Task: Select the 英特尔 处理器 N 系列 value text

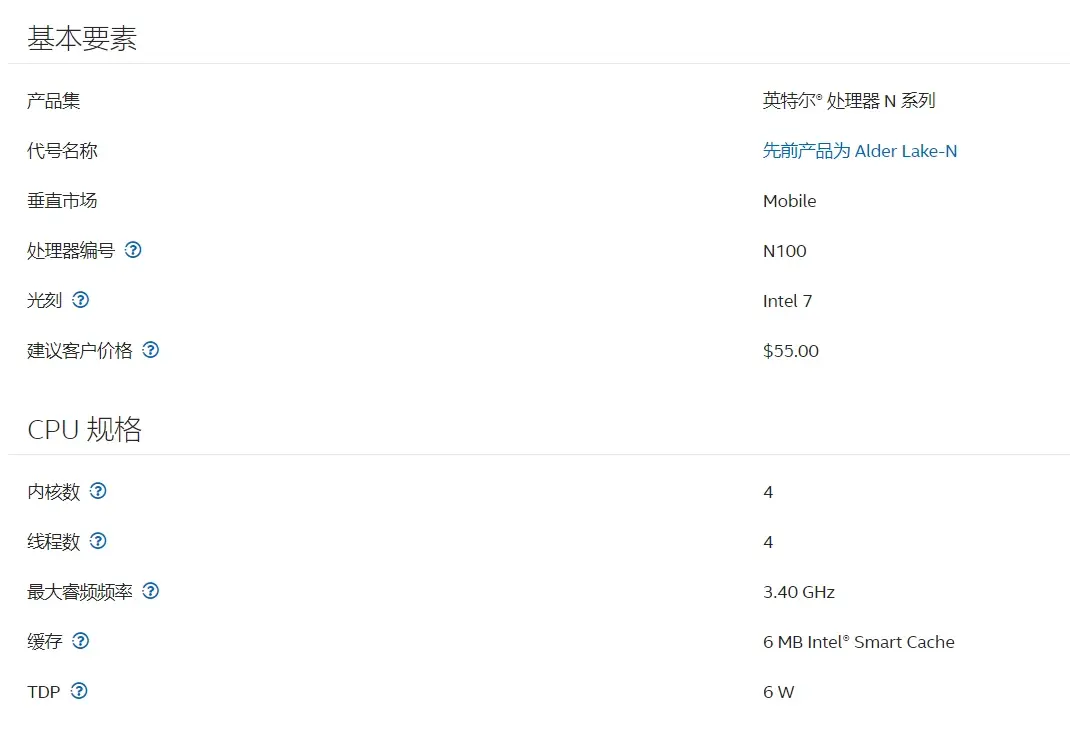Action: [848, 101]
